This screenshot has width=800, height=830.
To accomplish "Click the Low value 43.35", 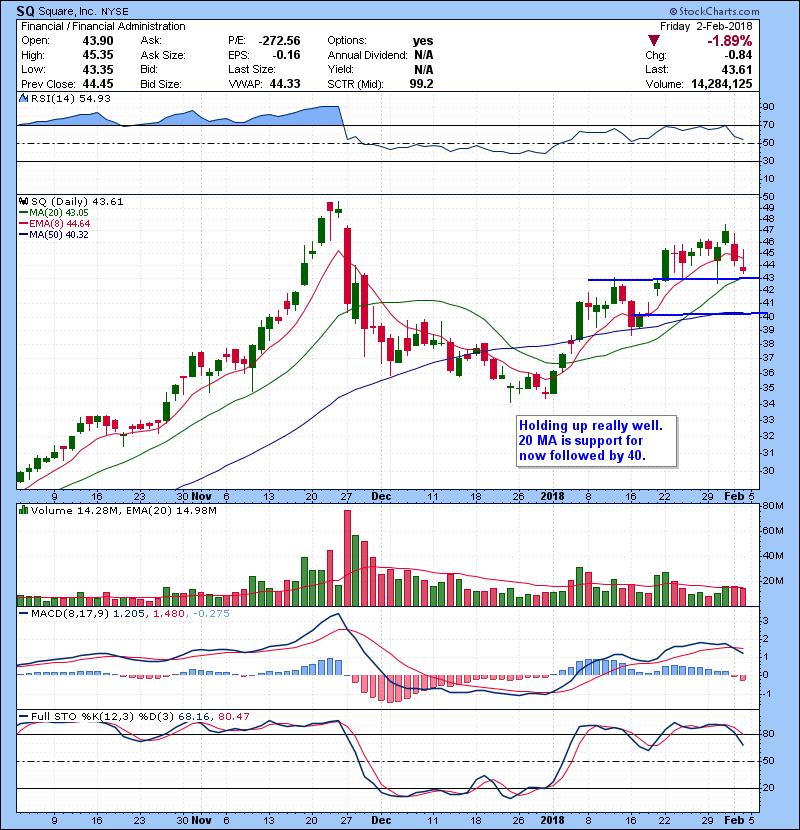I will pyautogui.click(x=98, y=69).
